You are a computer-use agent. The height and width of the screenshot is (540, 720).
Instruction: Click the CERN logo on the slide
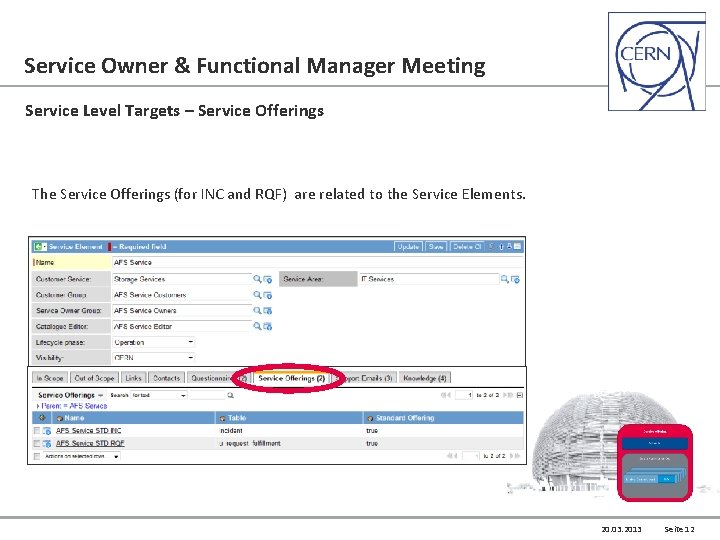coord(657,62)
